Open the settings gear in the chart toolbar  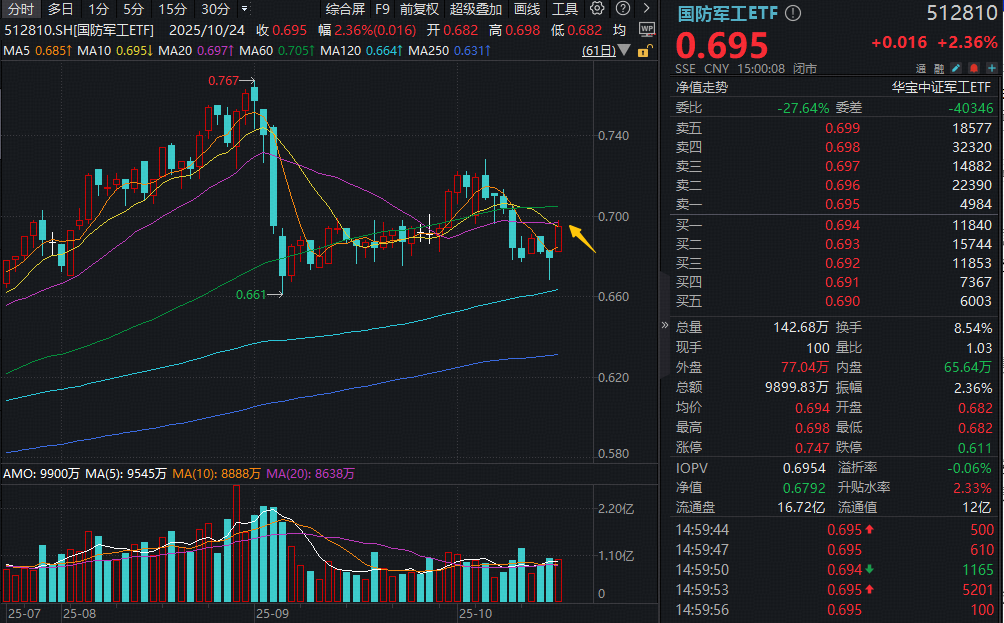597,9
